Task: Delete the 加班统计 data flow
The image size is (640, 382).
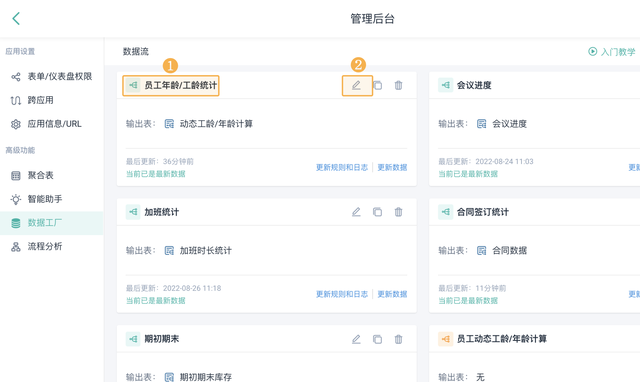Action: click(x=398, y=212)
